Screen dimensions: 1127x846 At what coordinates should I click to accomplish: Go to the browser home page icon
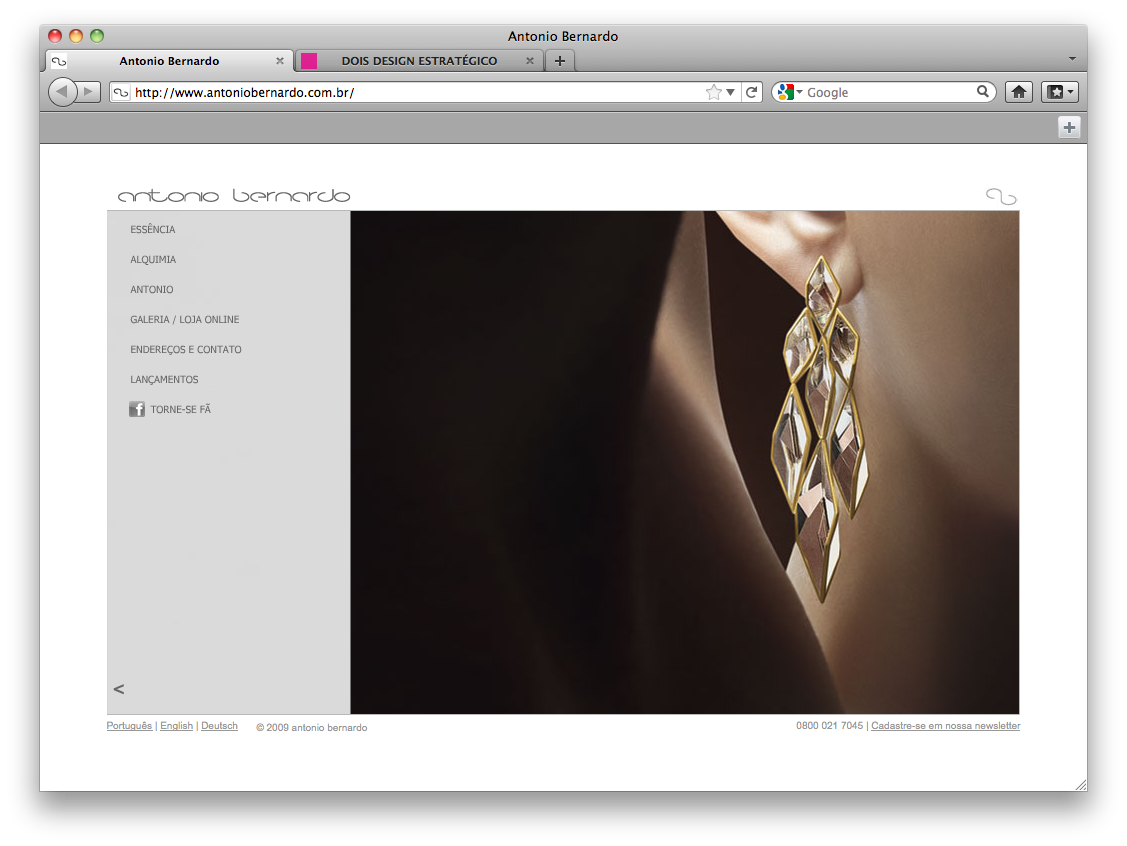(1018, 92)
